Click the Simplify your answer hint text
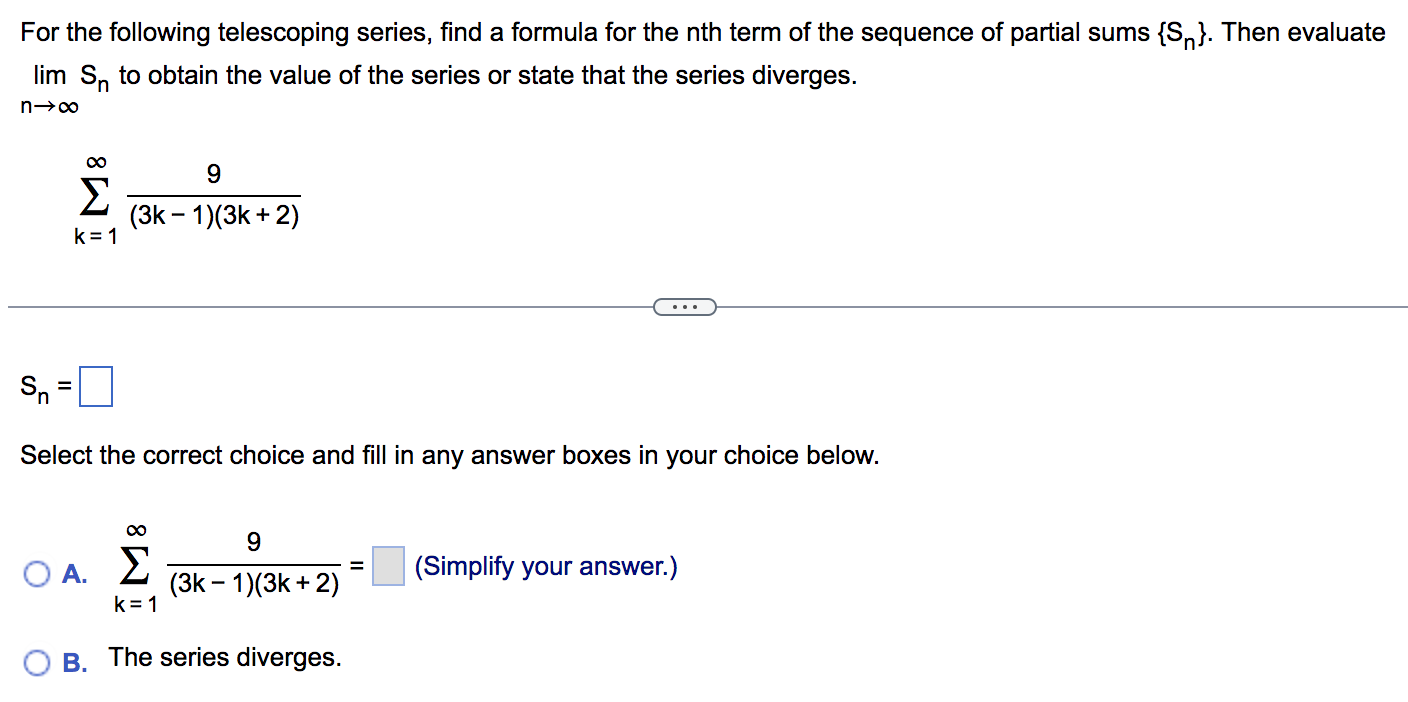 point(543,567)
